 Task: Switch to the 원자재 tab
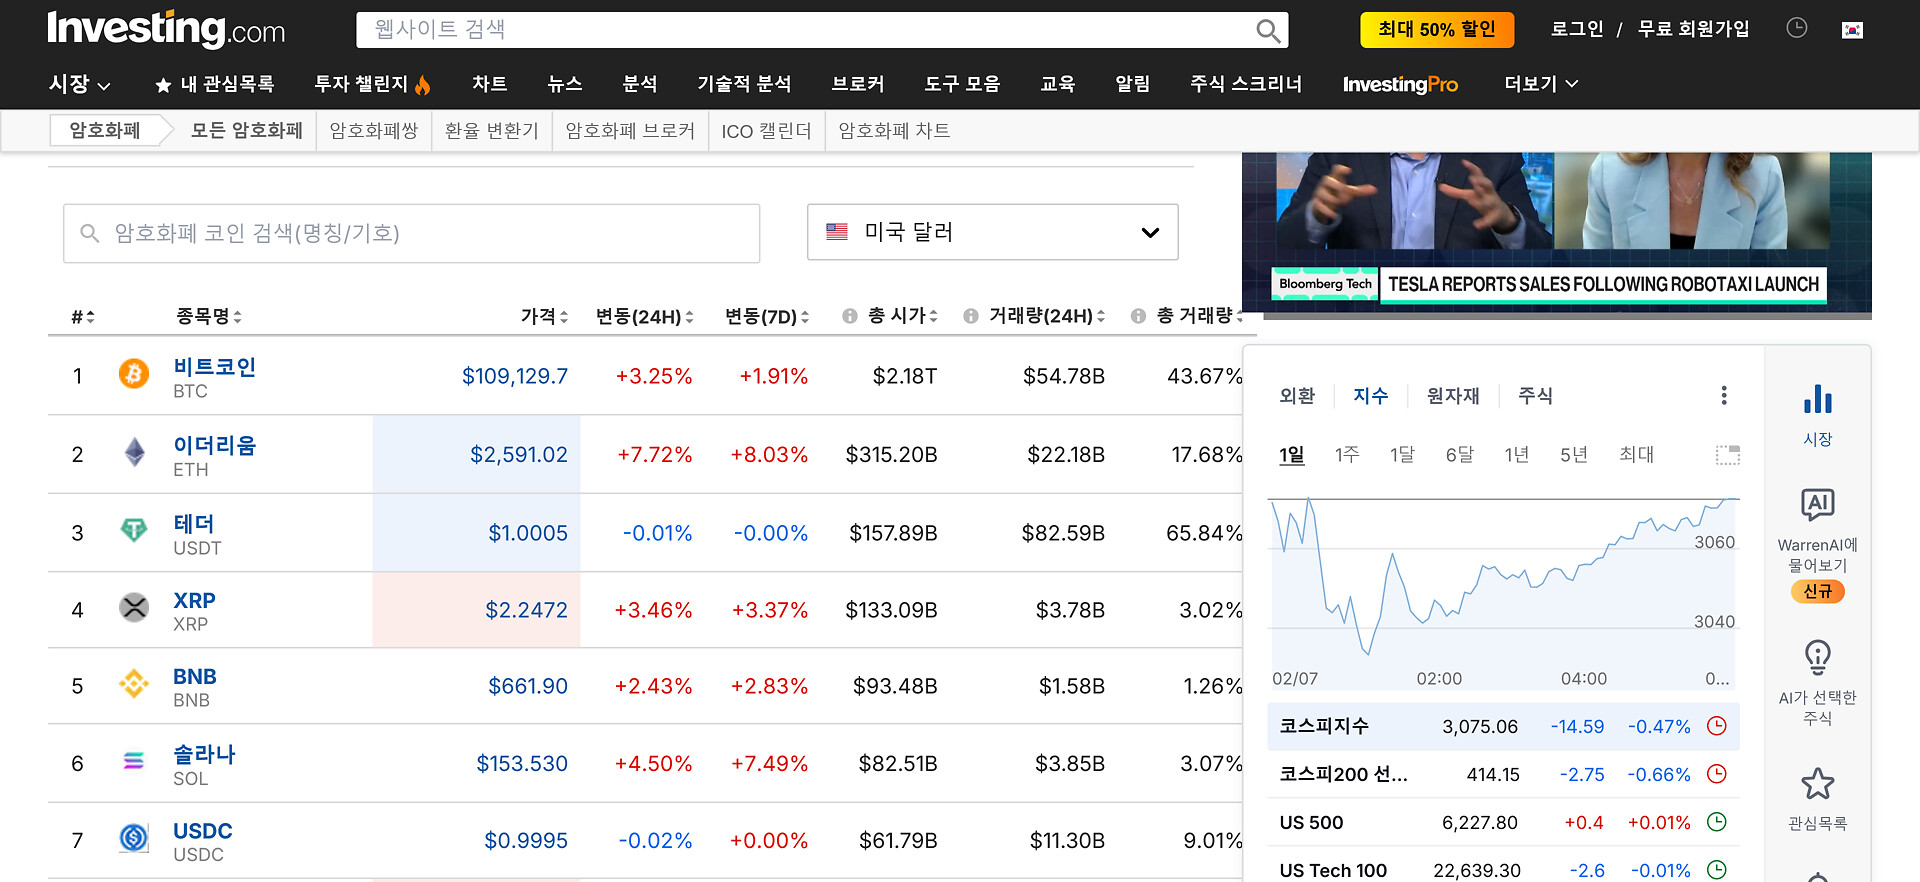coord(1452,396)
